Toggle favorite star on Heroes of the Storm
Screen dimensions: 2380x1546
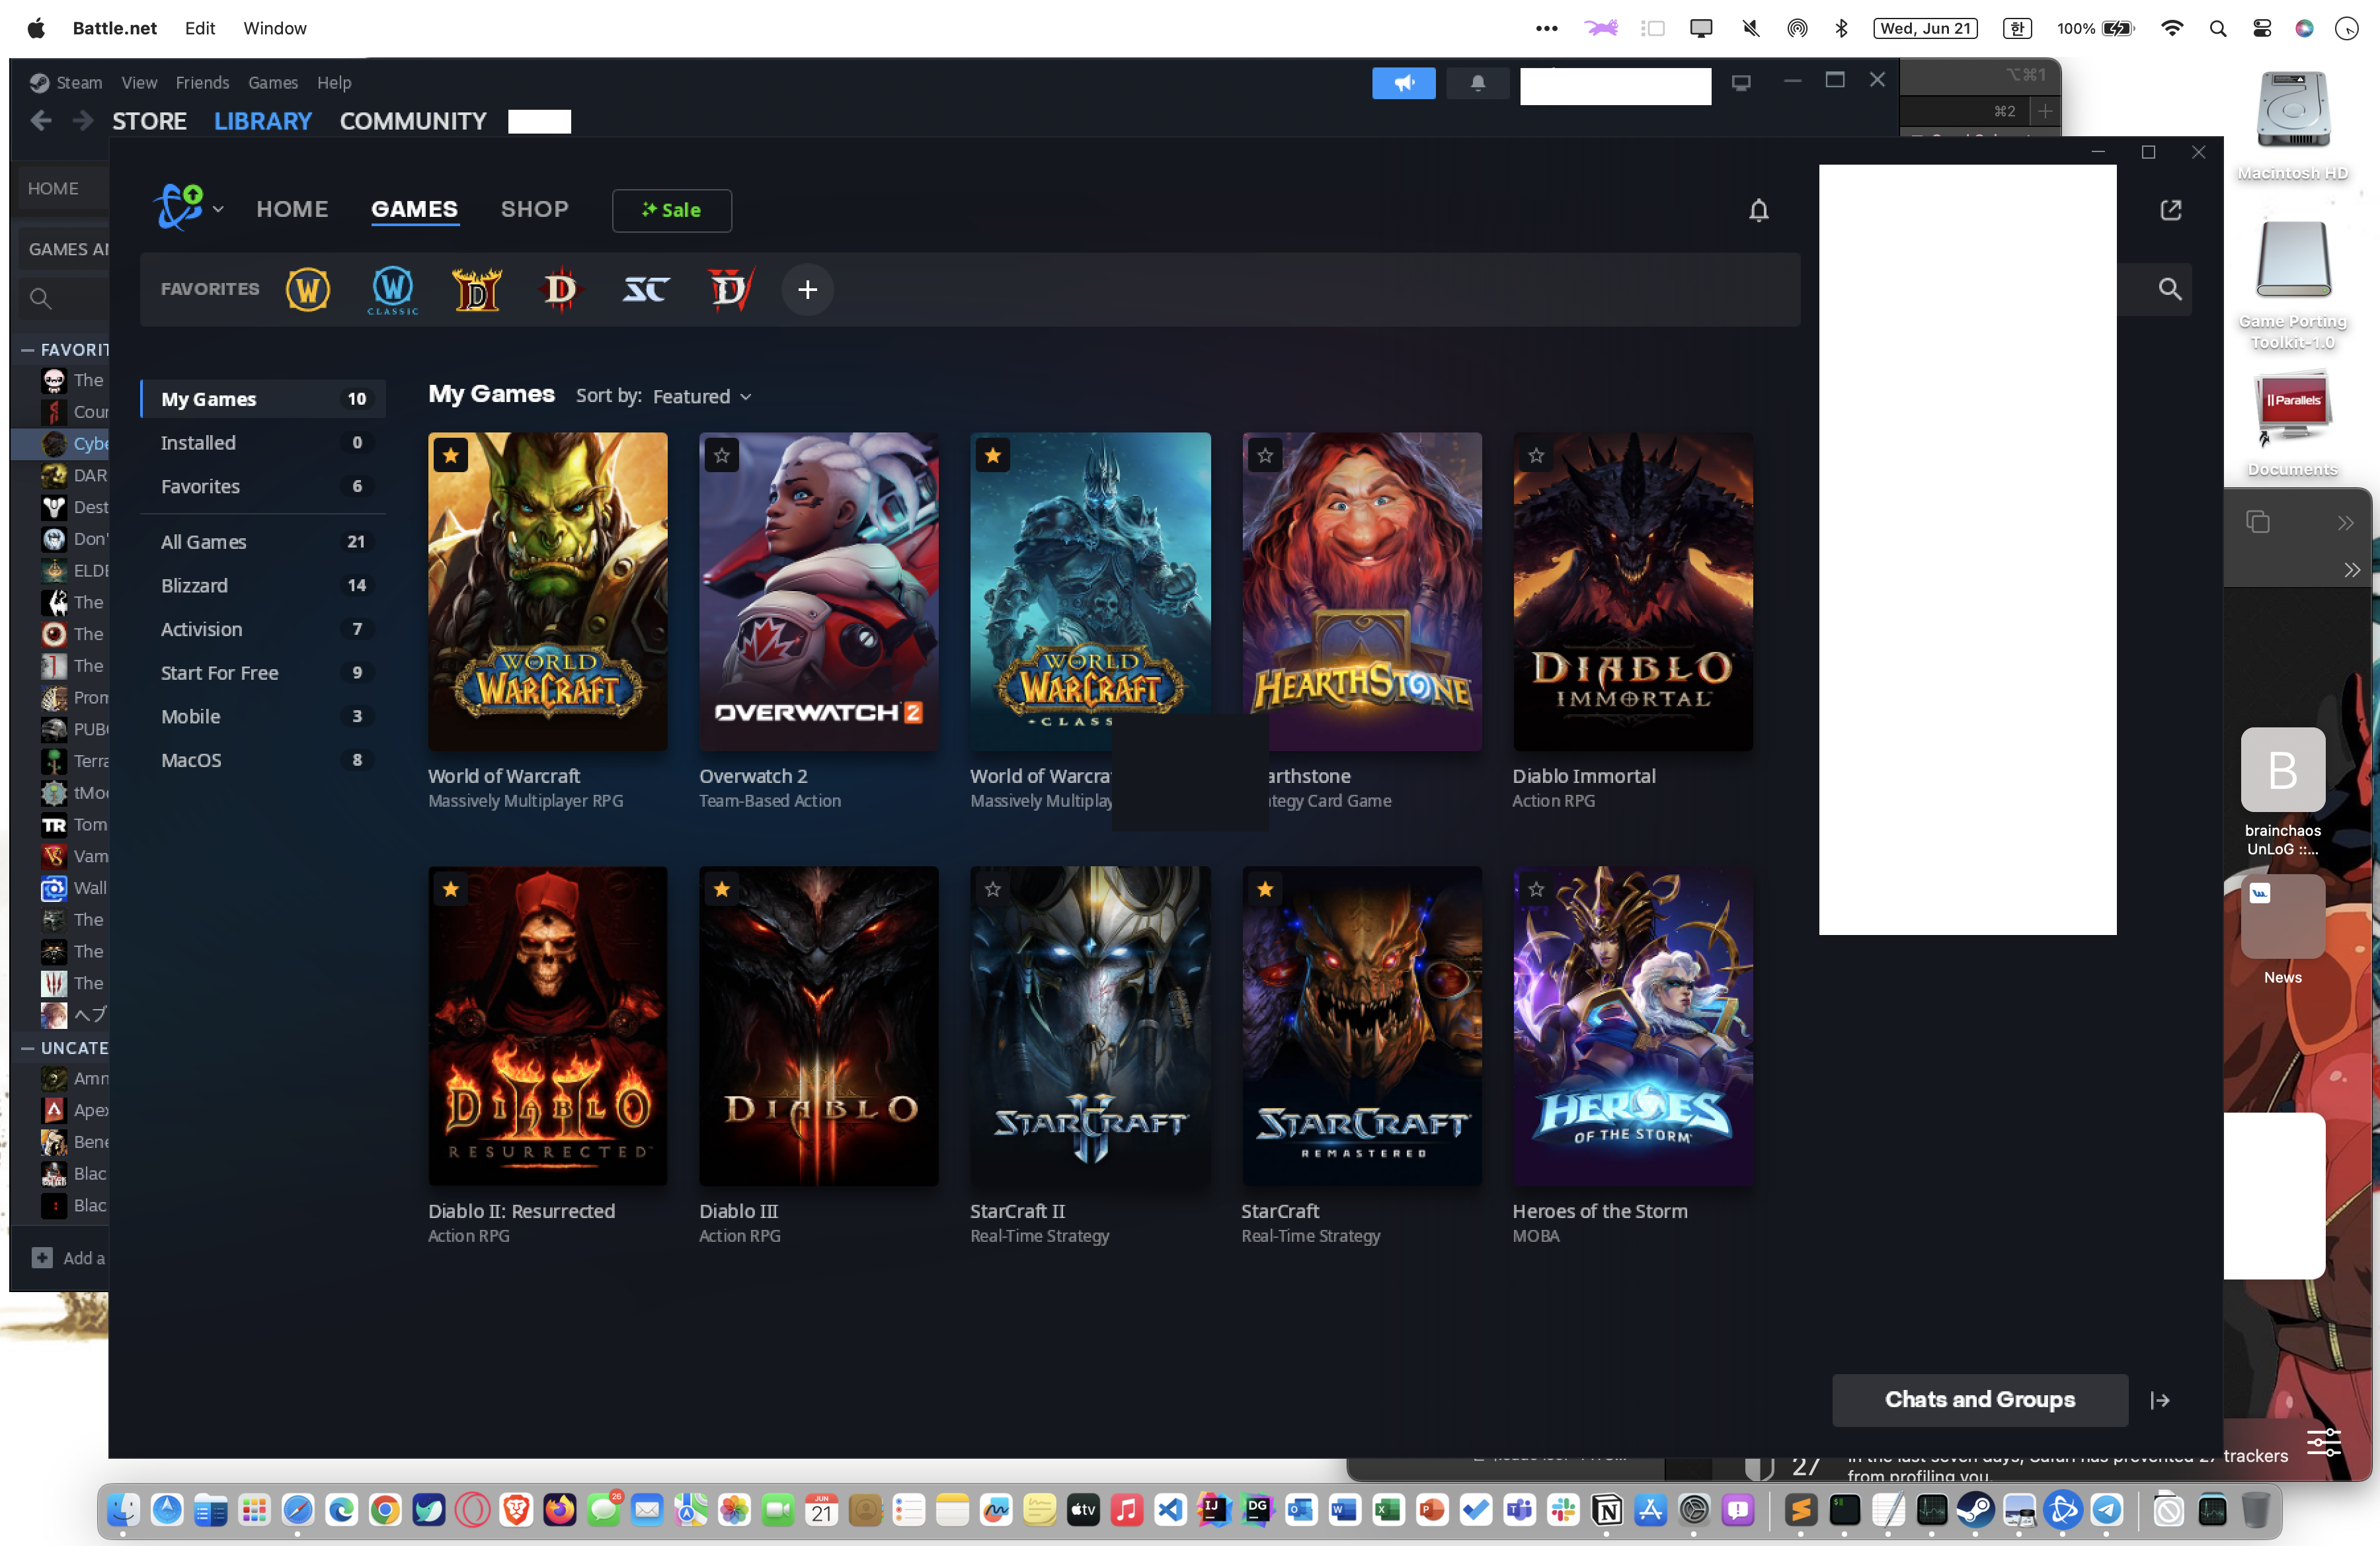click(1536, 889)
